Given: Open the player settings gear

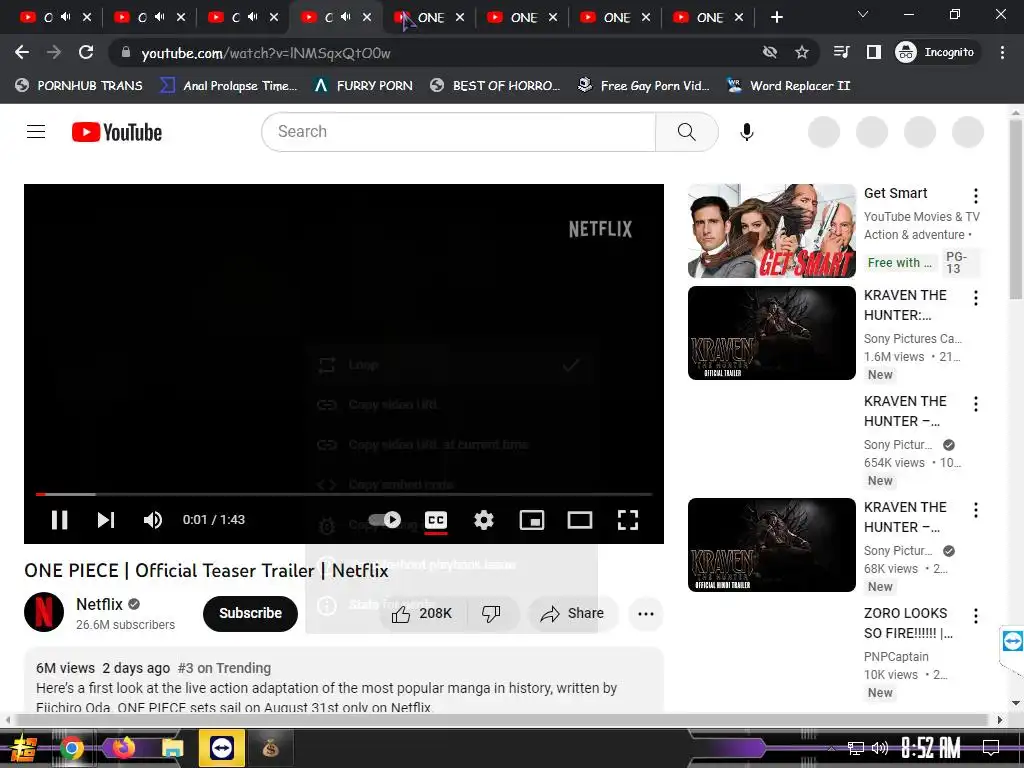Looking at the screenshot, I should [483, 520].
